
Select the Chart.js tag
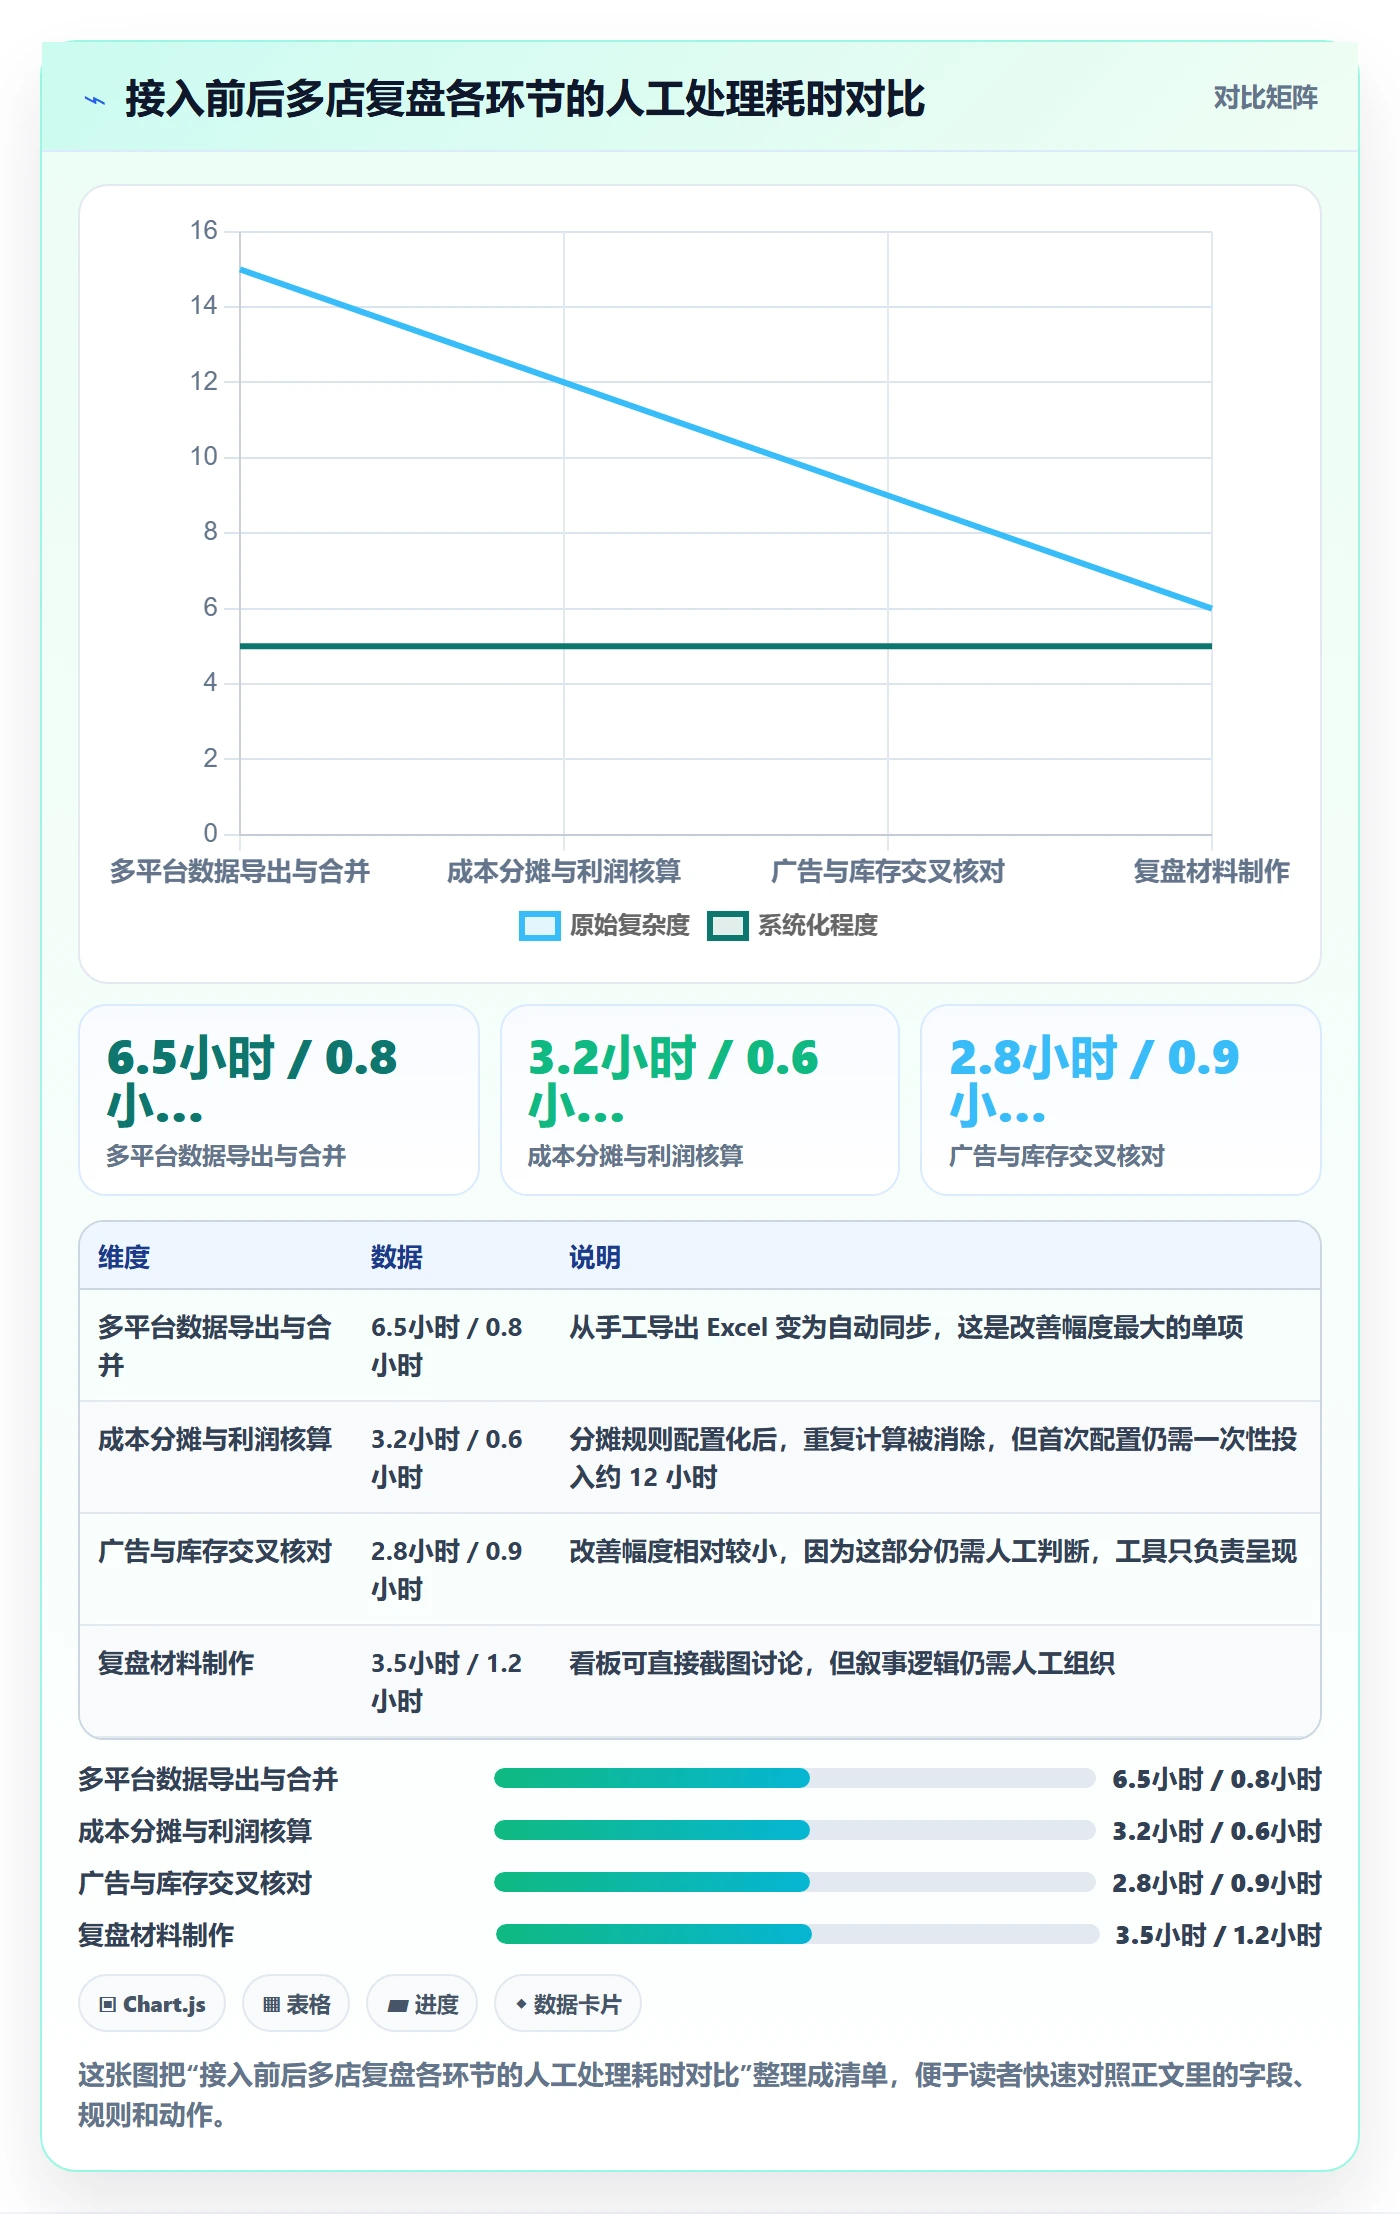coord(152,2004)
